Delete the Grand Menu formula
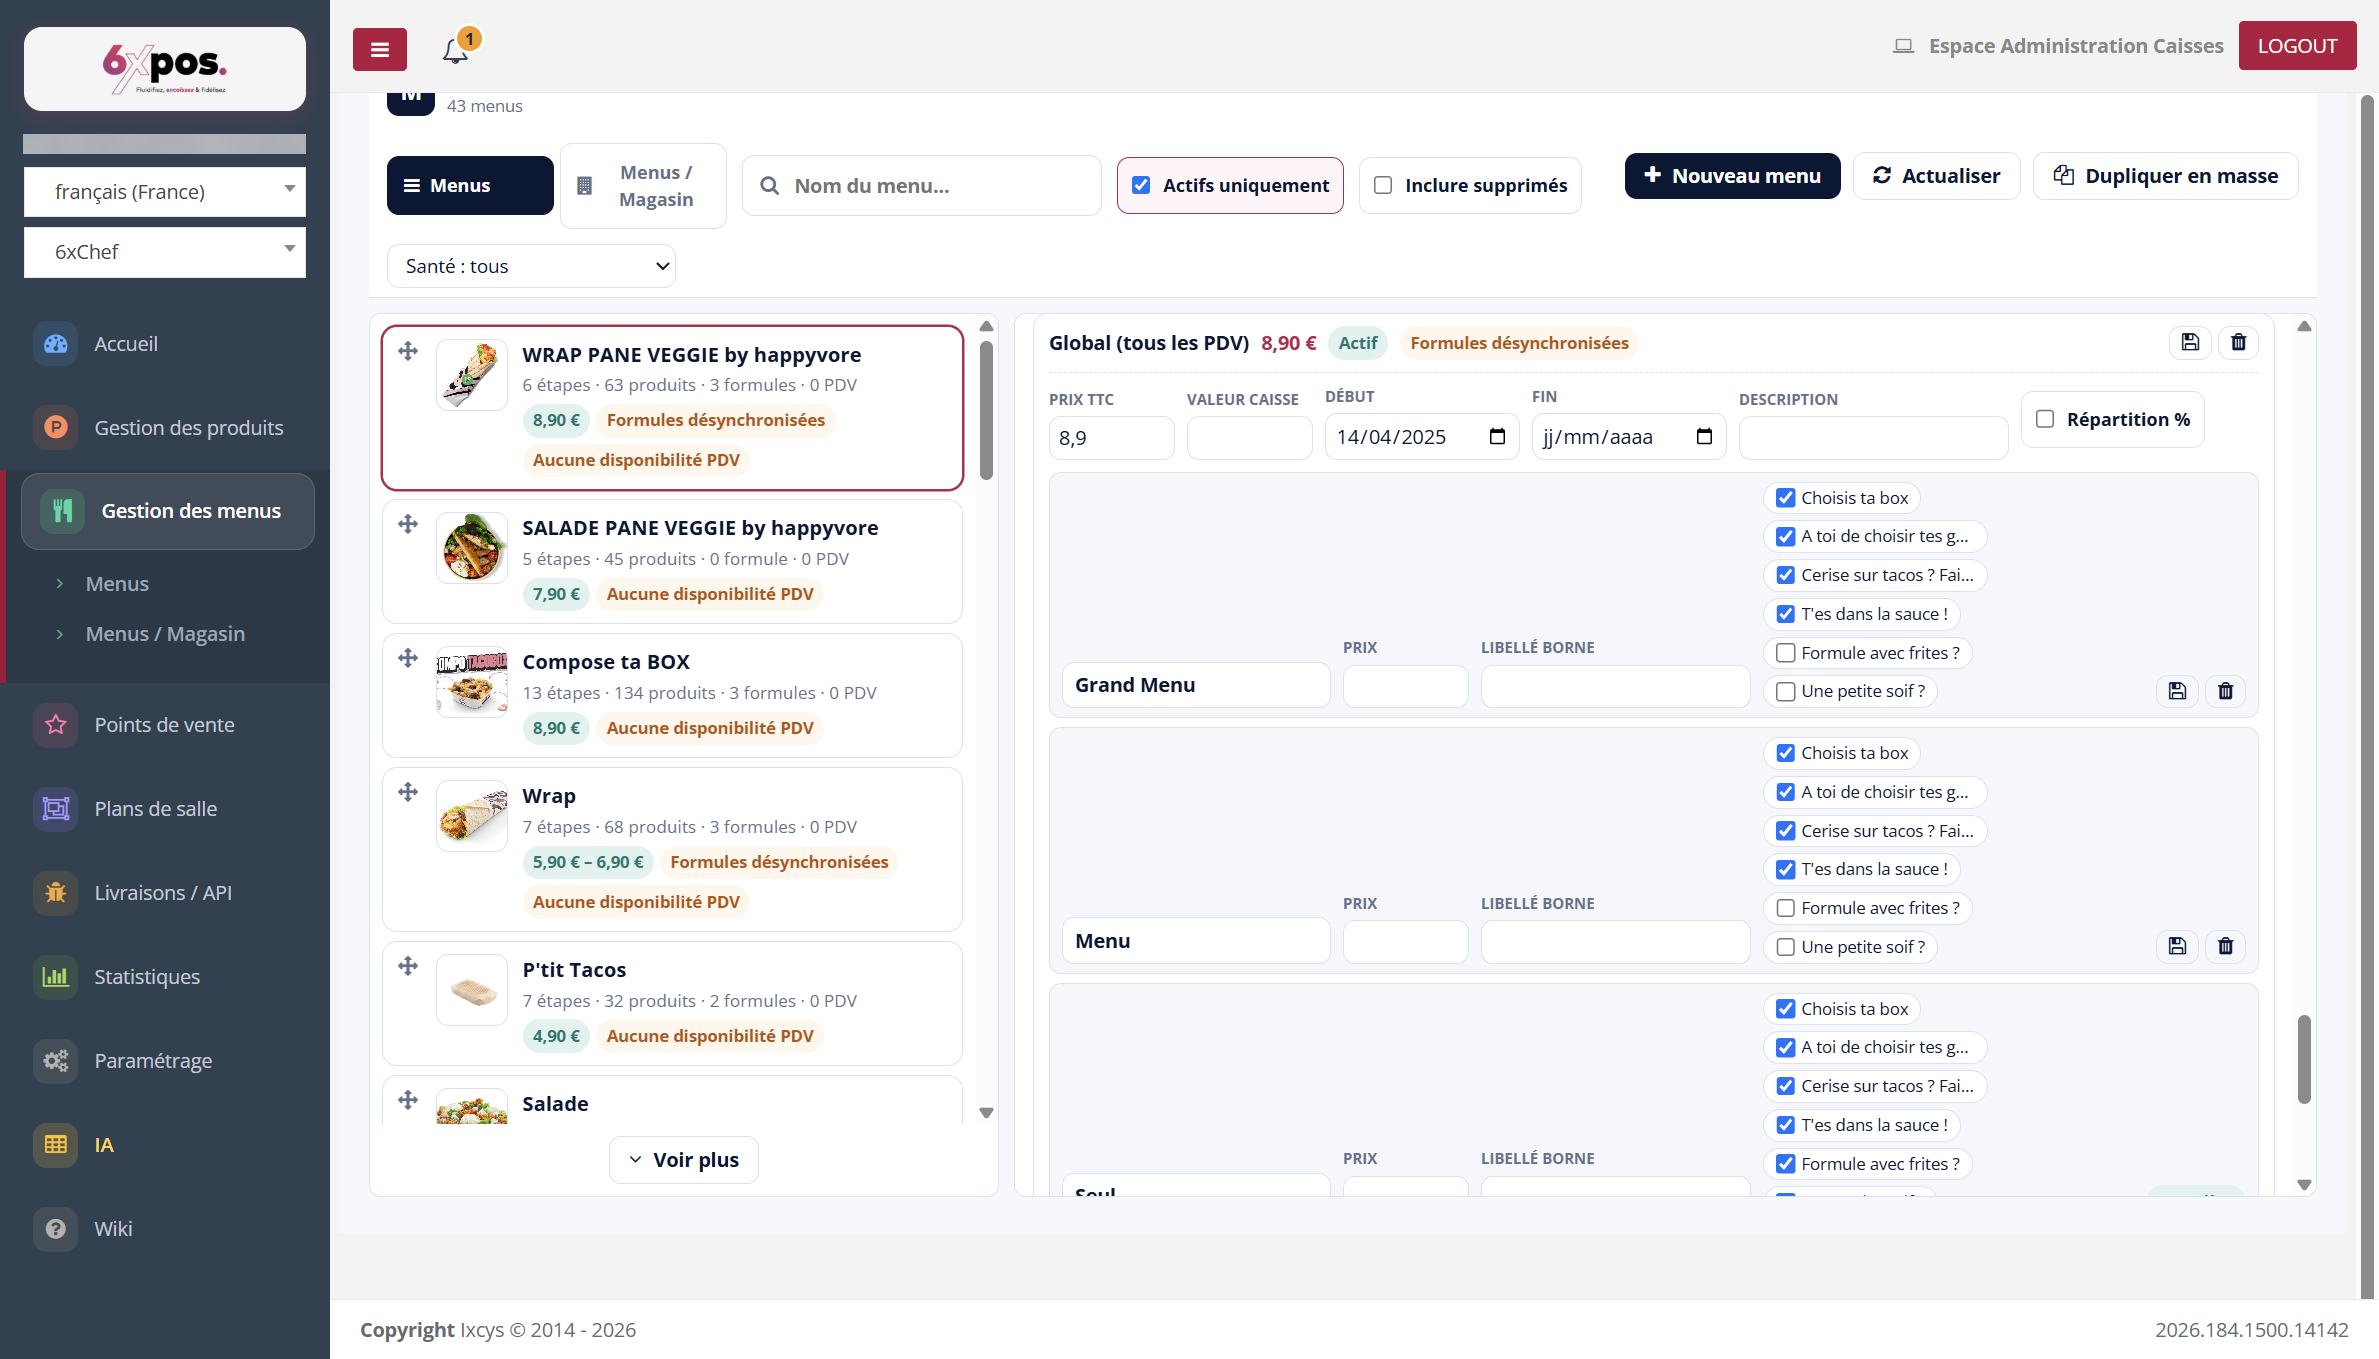The image size is (2379, 1359). [2225, 691]
